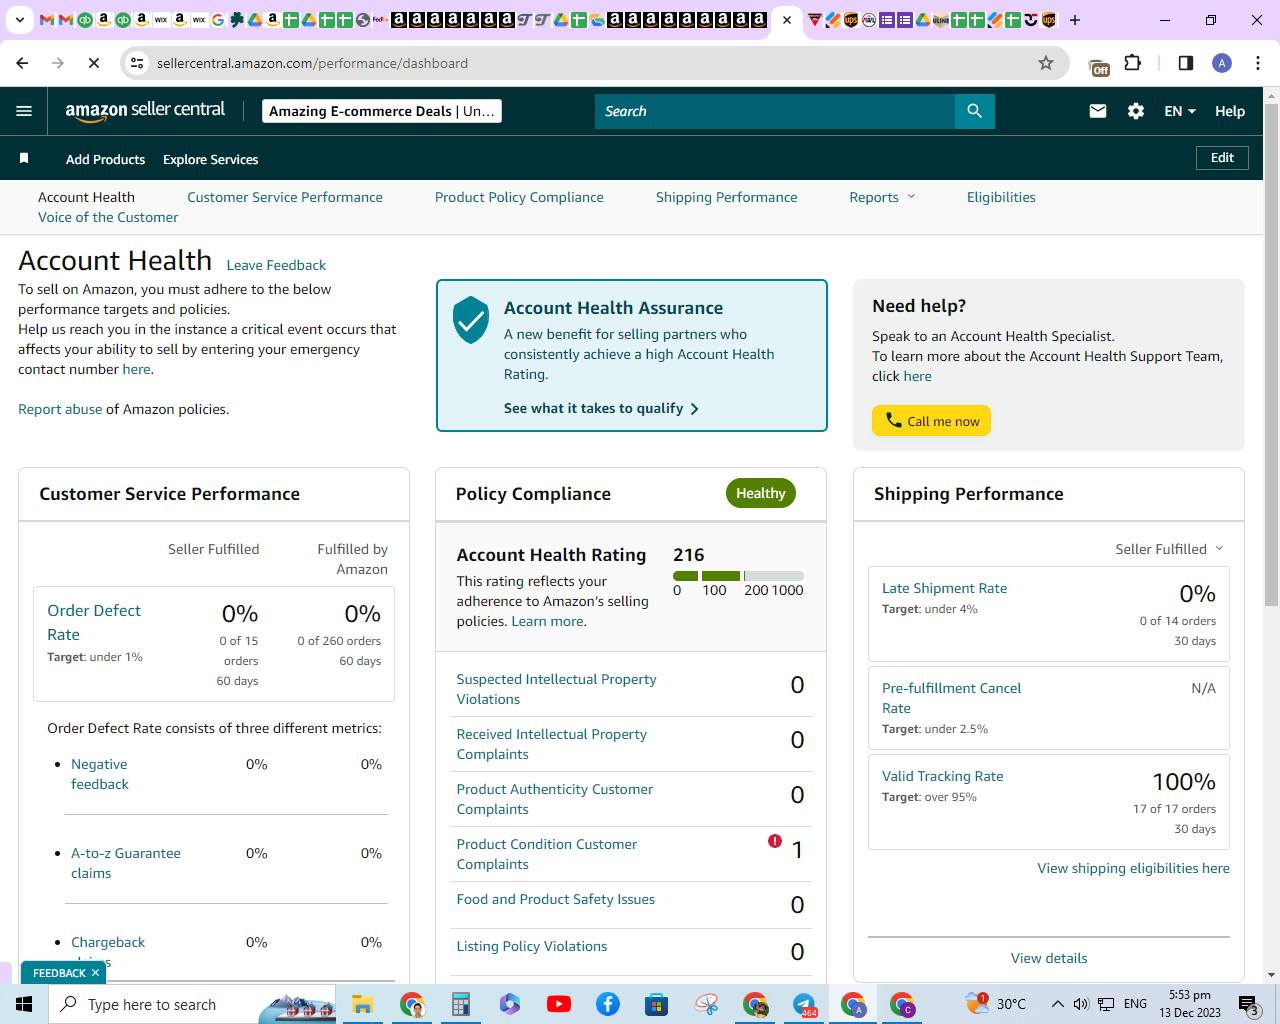Click the Account Health Rating score bar

pos(738,576)
